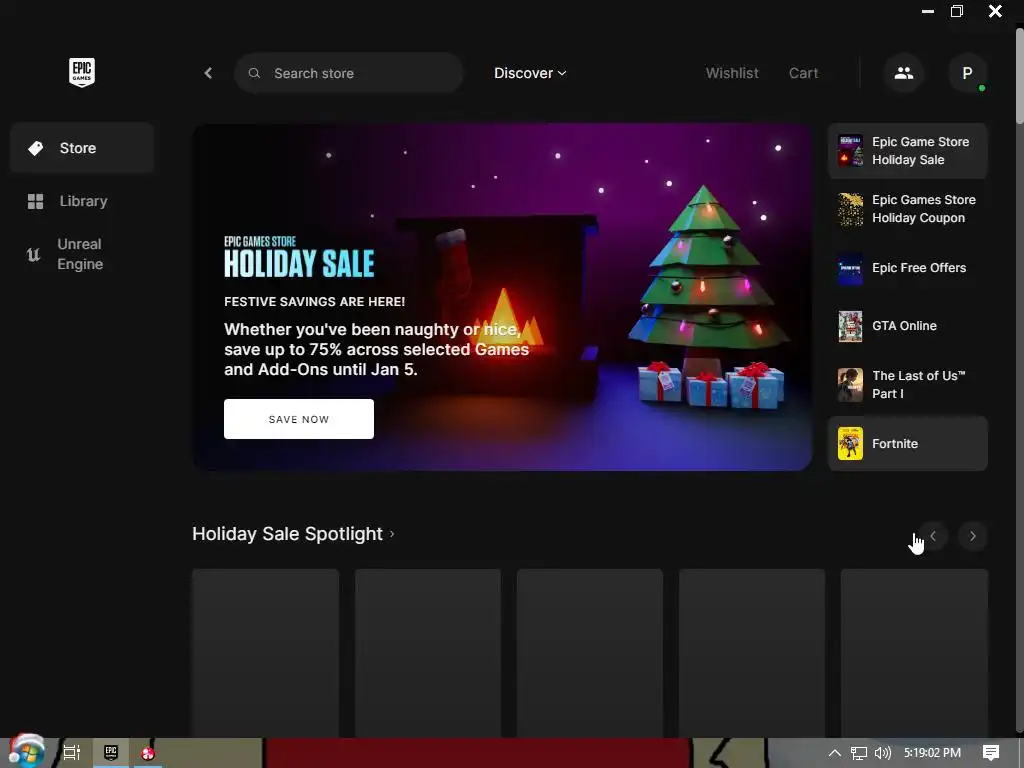
Task: Show next Holiday Sale Spotlight items
Action: tap(972, 536)
